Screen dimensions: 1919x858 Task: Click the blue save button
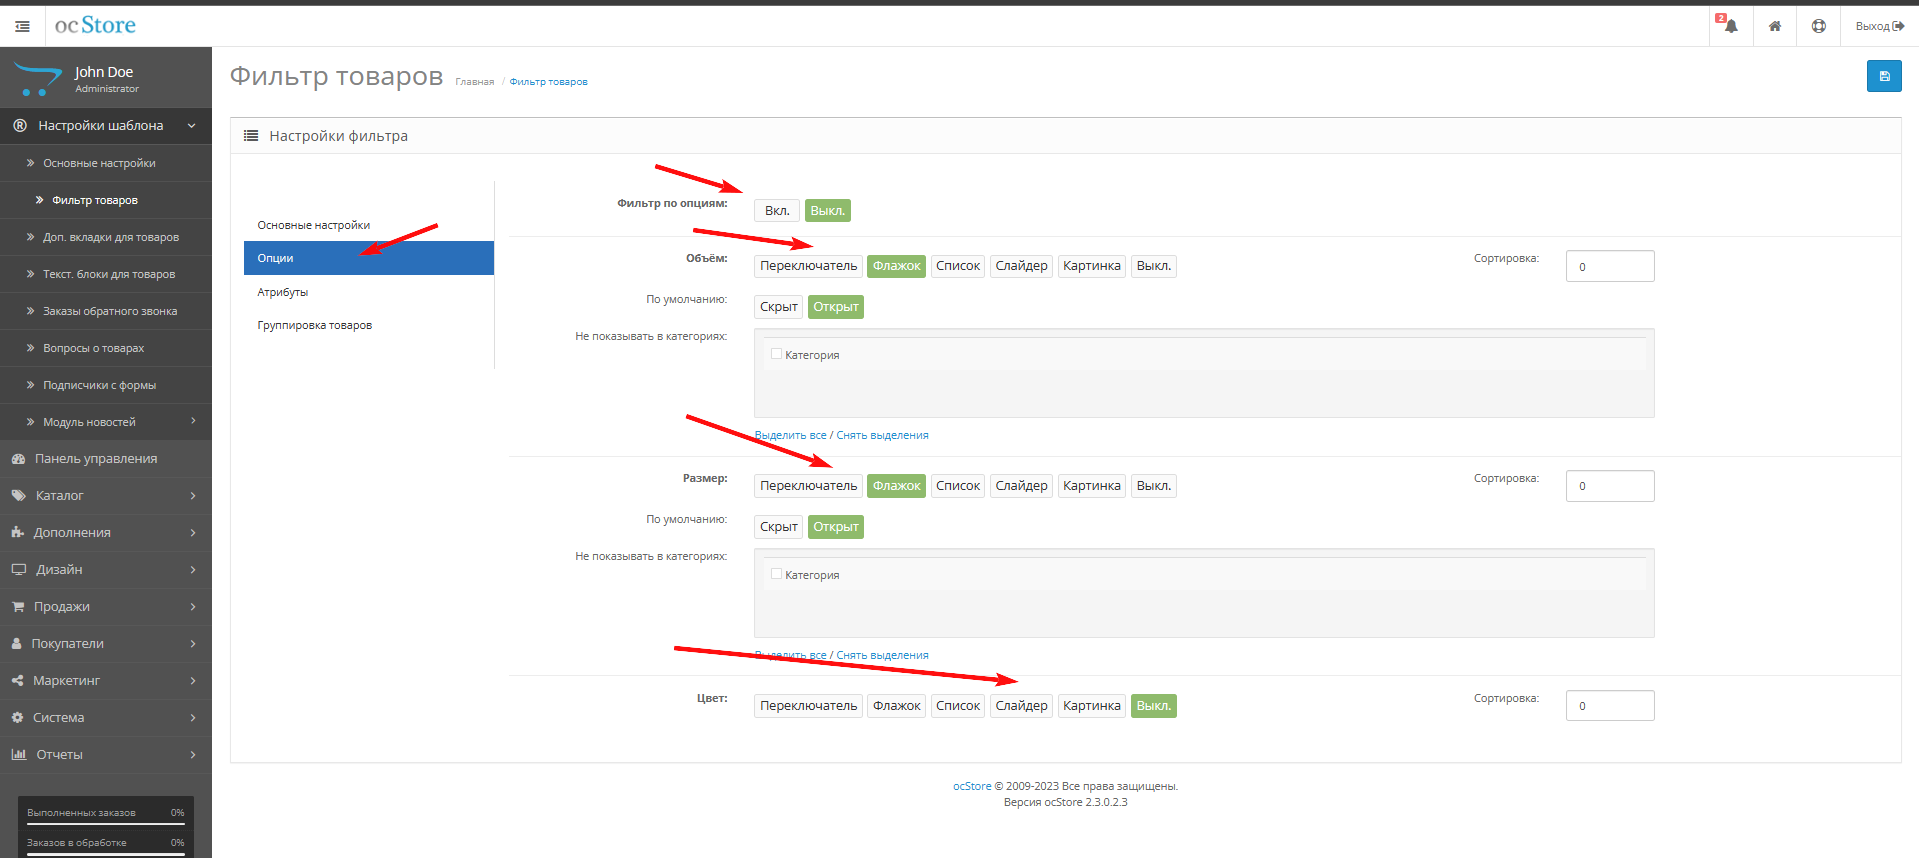point(1884,76)
